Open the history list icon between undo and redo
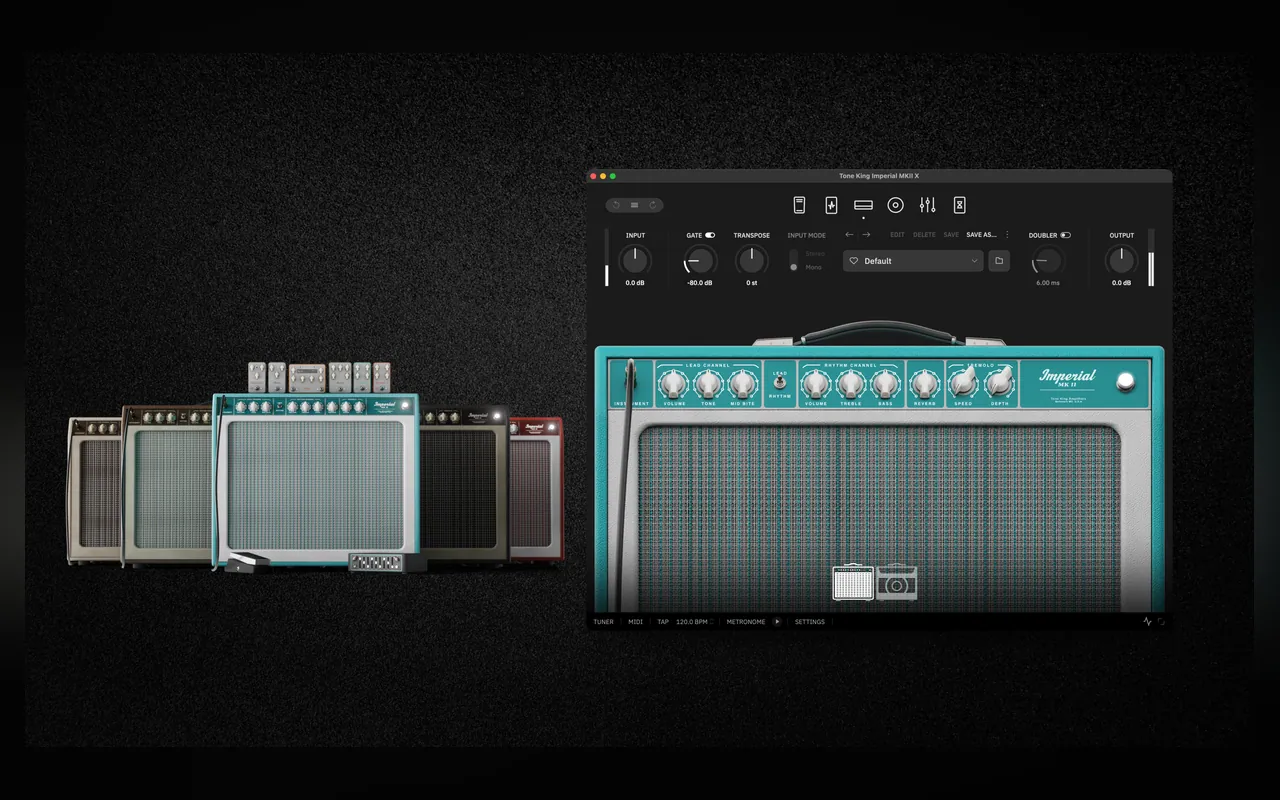 coord(634,205)
